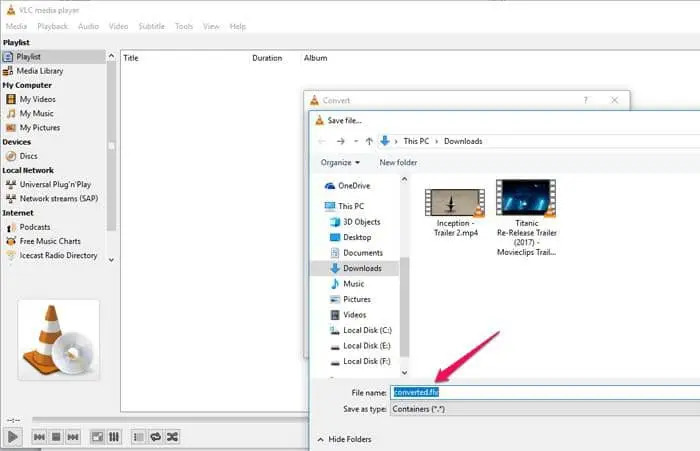Go to previous media track

pos(39,437)
